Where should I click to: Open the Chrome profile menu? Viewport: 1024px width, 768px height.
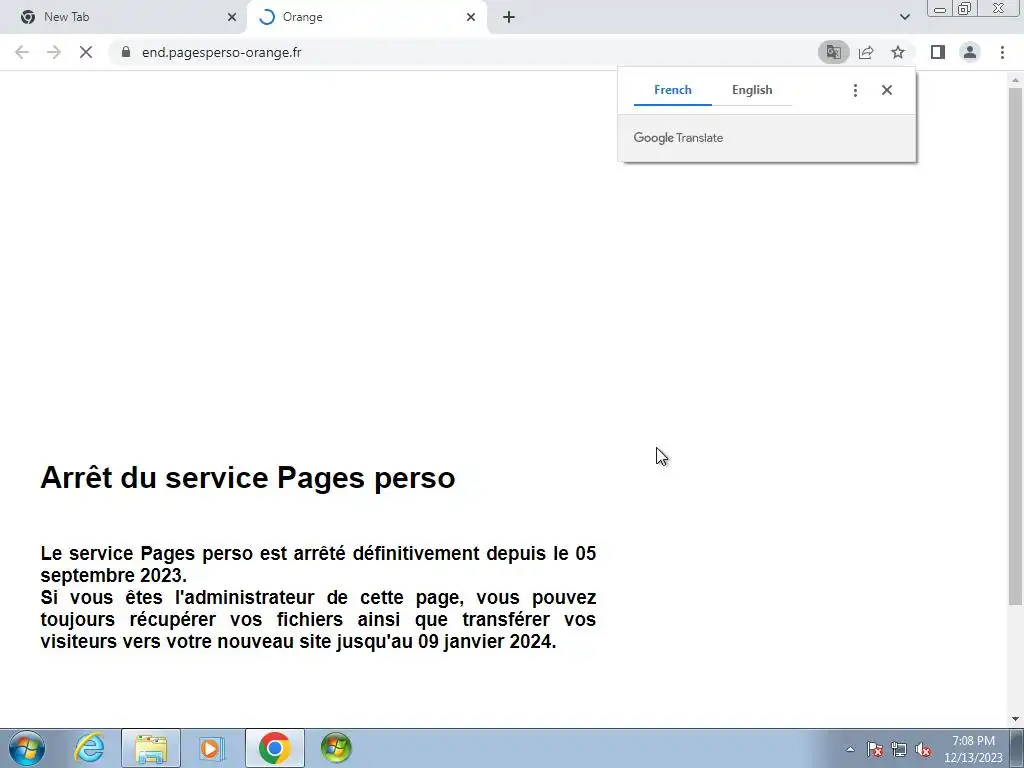pyautogui.click(x=970, y=52)
